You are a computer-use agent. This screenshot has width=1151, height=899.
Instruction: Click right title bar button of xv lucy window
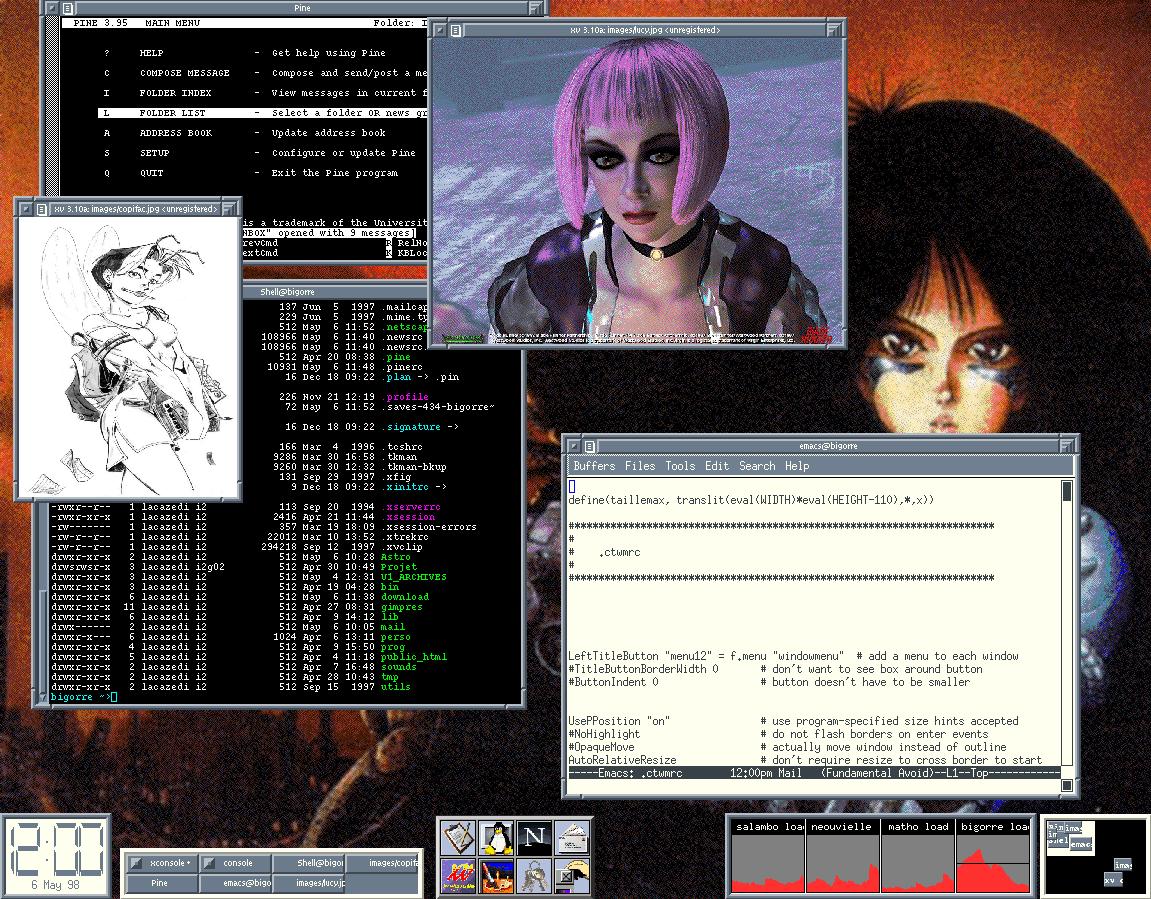pyautogui.click(x=834, y=30)
